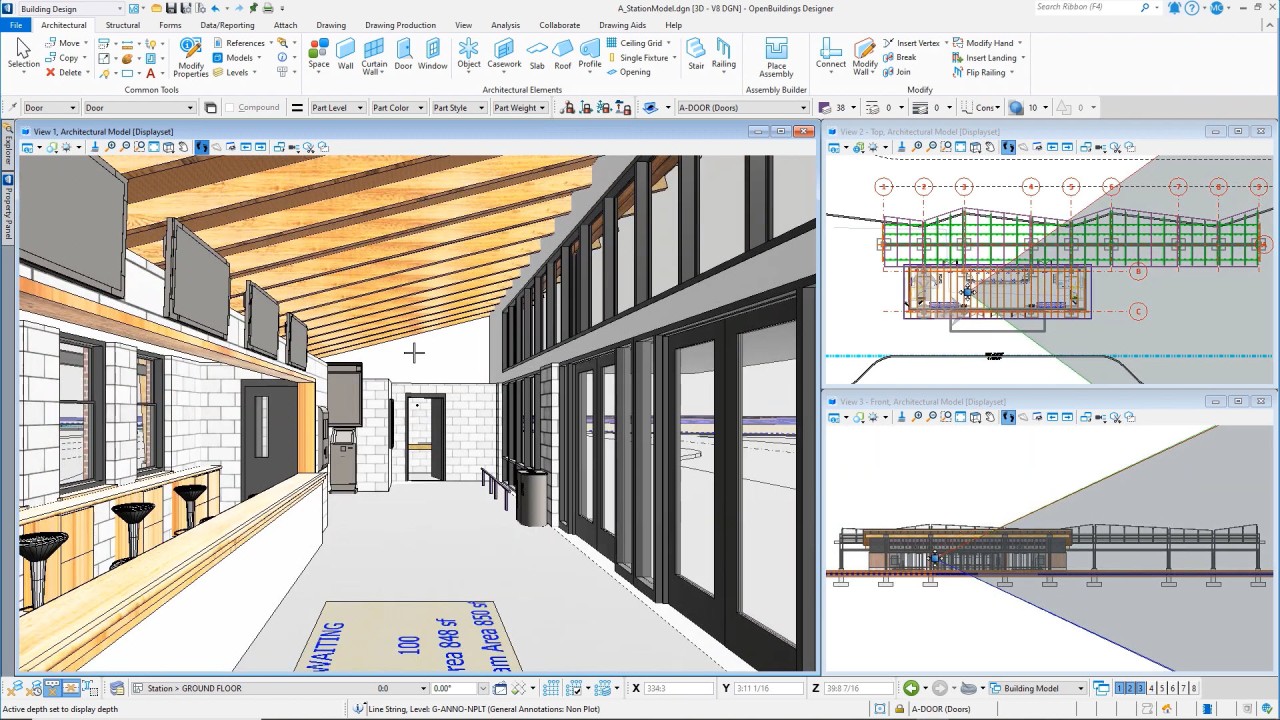Click the Door tool in ribbon
1280x720 pixels.
coord(403,54)
